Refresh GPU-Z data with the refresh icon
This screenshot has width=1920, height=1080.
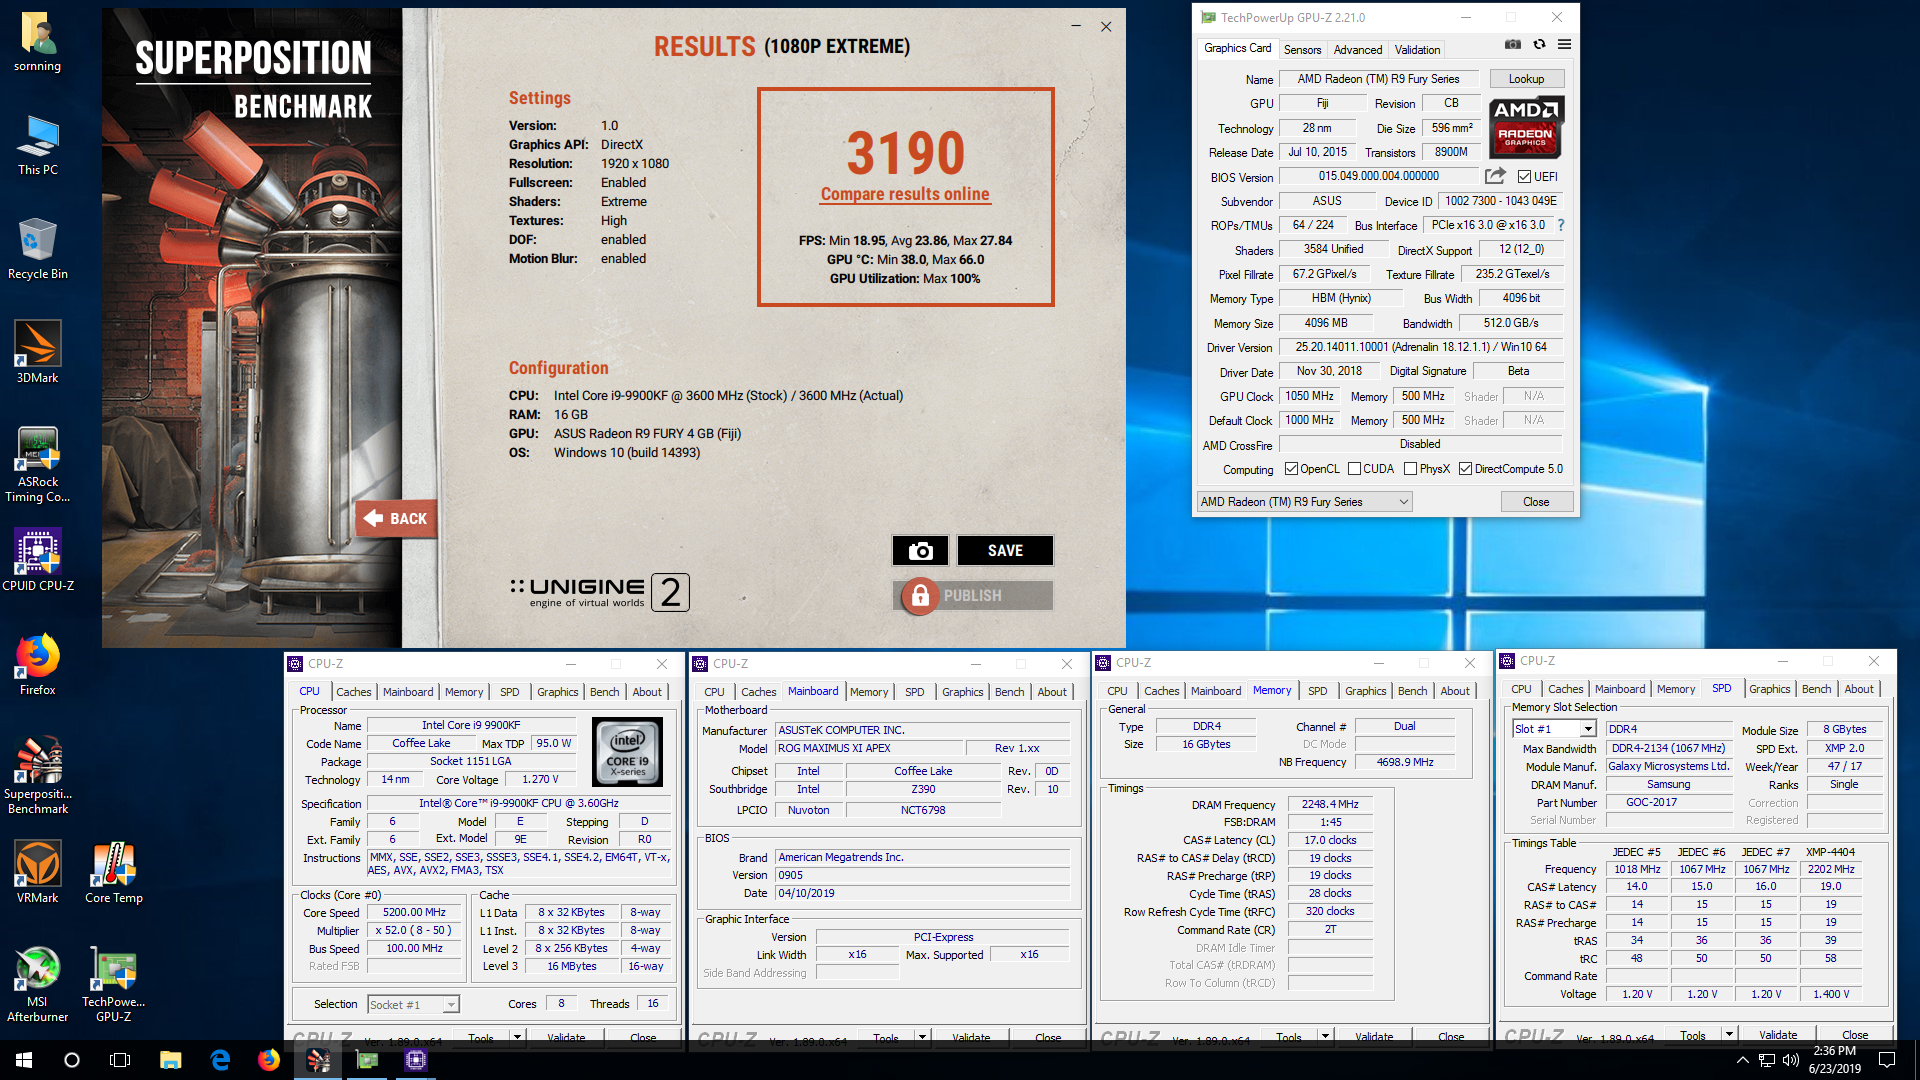coord(1539,44)
